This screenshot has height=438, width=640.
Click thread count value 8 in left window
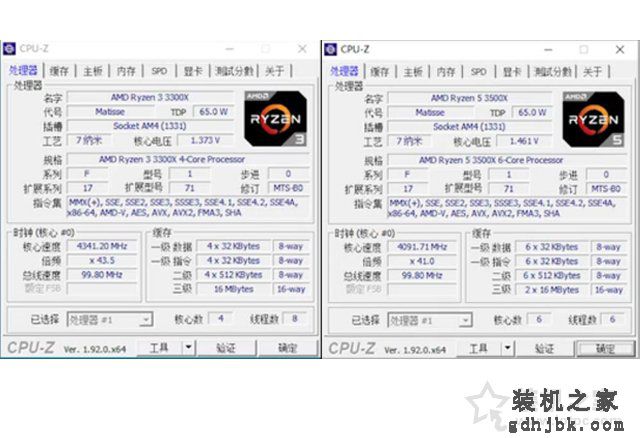[295, 318]
